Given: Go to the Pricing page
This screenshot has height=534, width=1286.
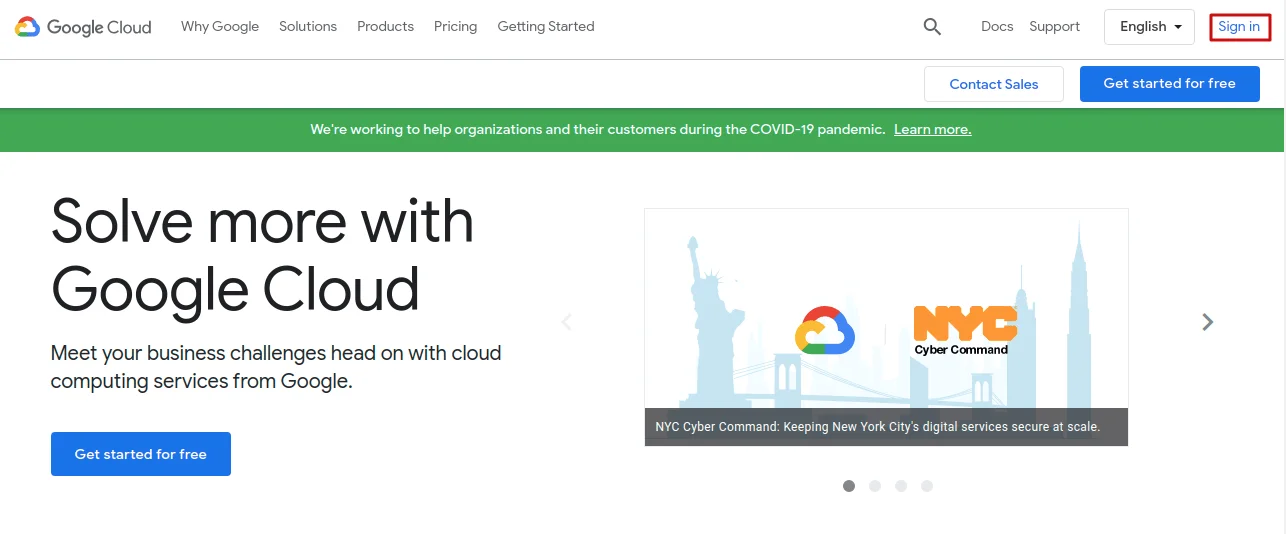Looking at the screenshot, I should pyautogui.click(x=455, y=27).
